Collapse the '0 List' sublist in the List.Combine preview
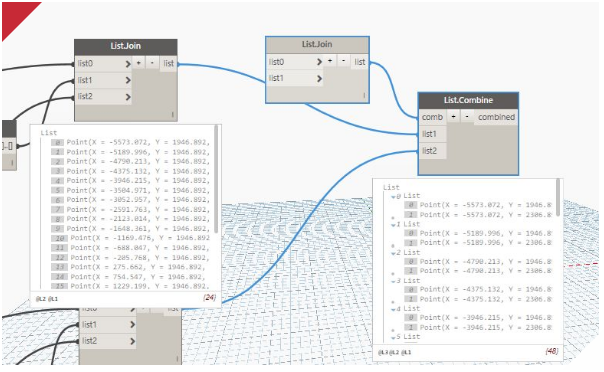604x372 pixels. [x=394, y=196]
